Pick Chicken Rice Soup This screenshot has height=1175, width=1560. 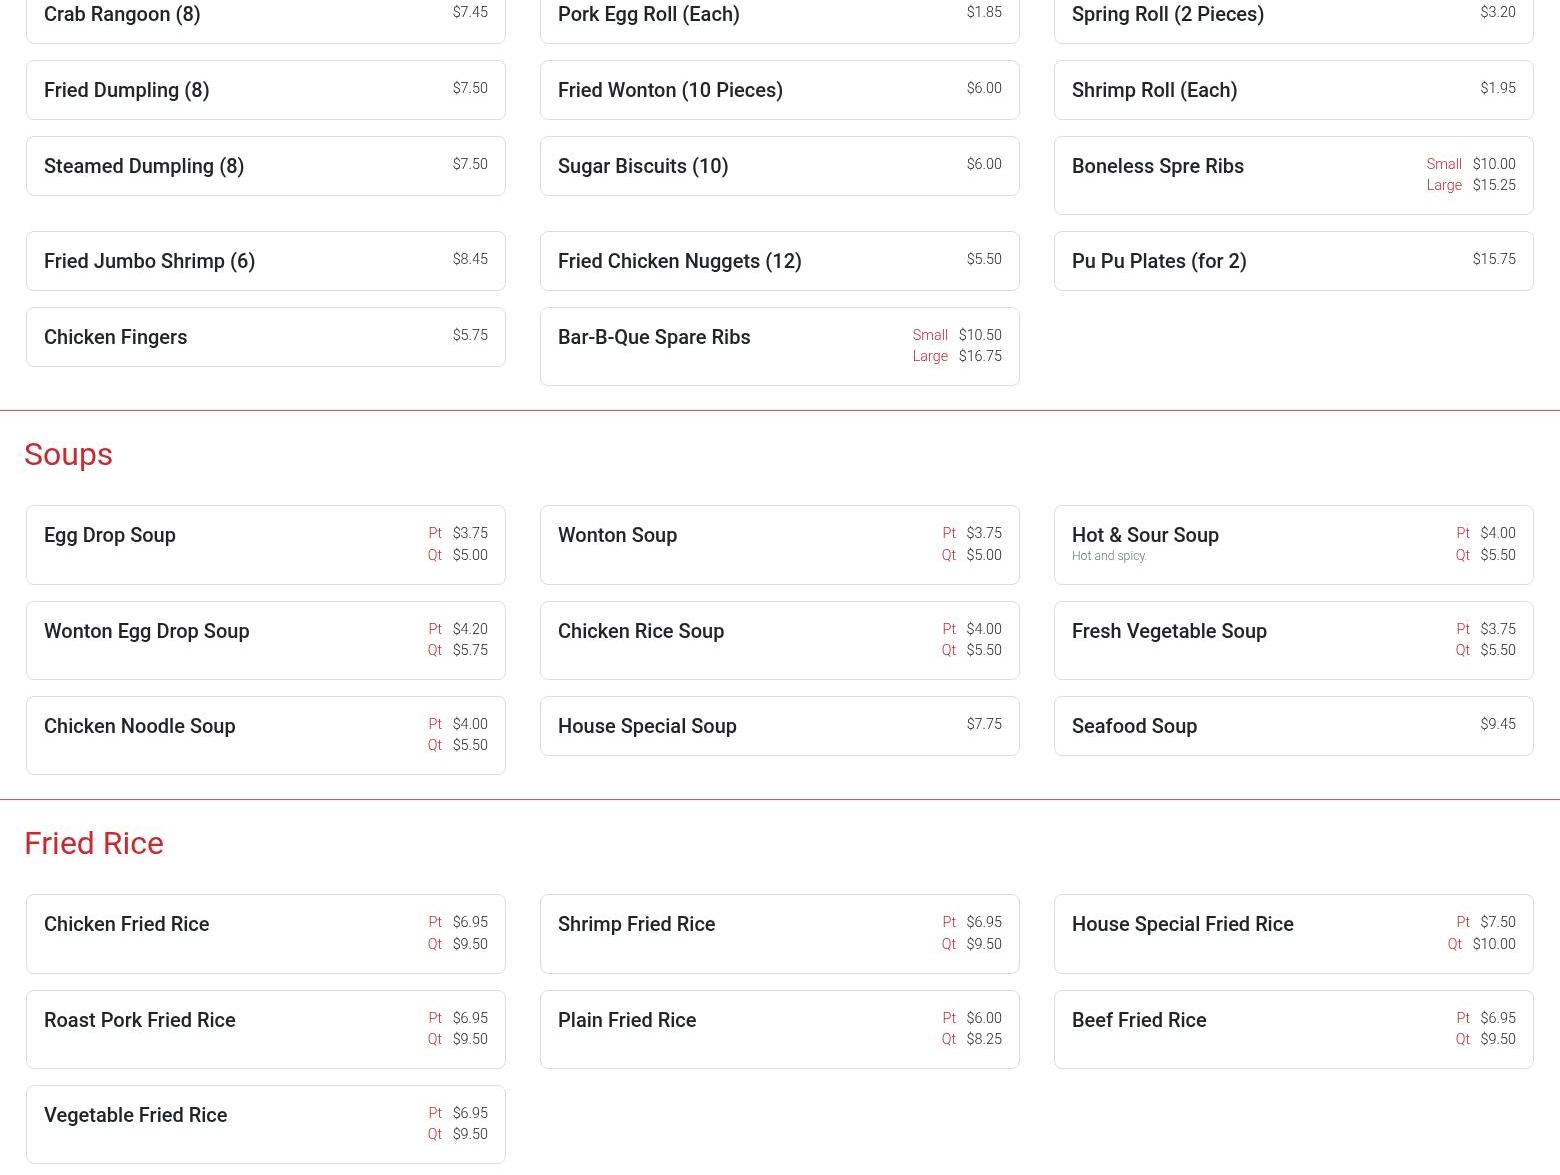[x=780, y=641]
